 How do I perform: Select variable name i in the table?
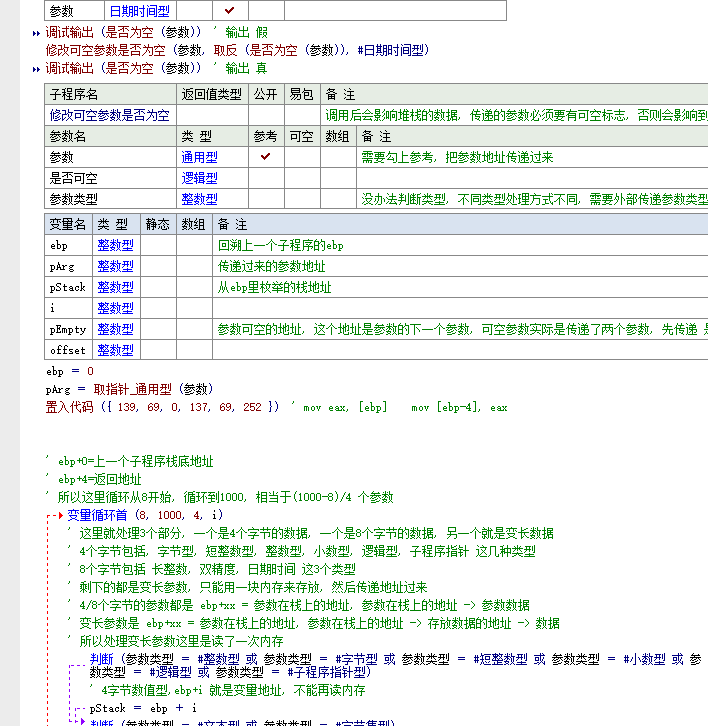pyautogui.click(x=52, y=308)
